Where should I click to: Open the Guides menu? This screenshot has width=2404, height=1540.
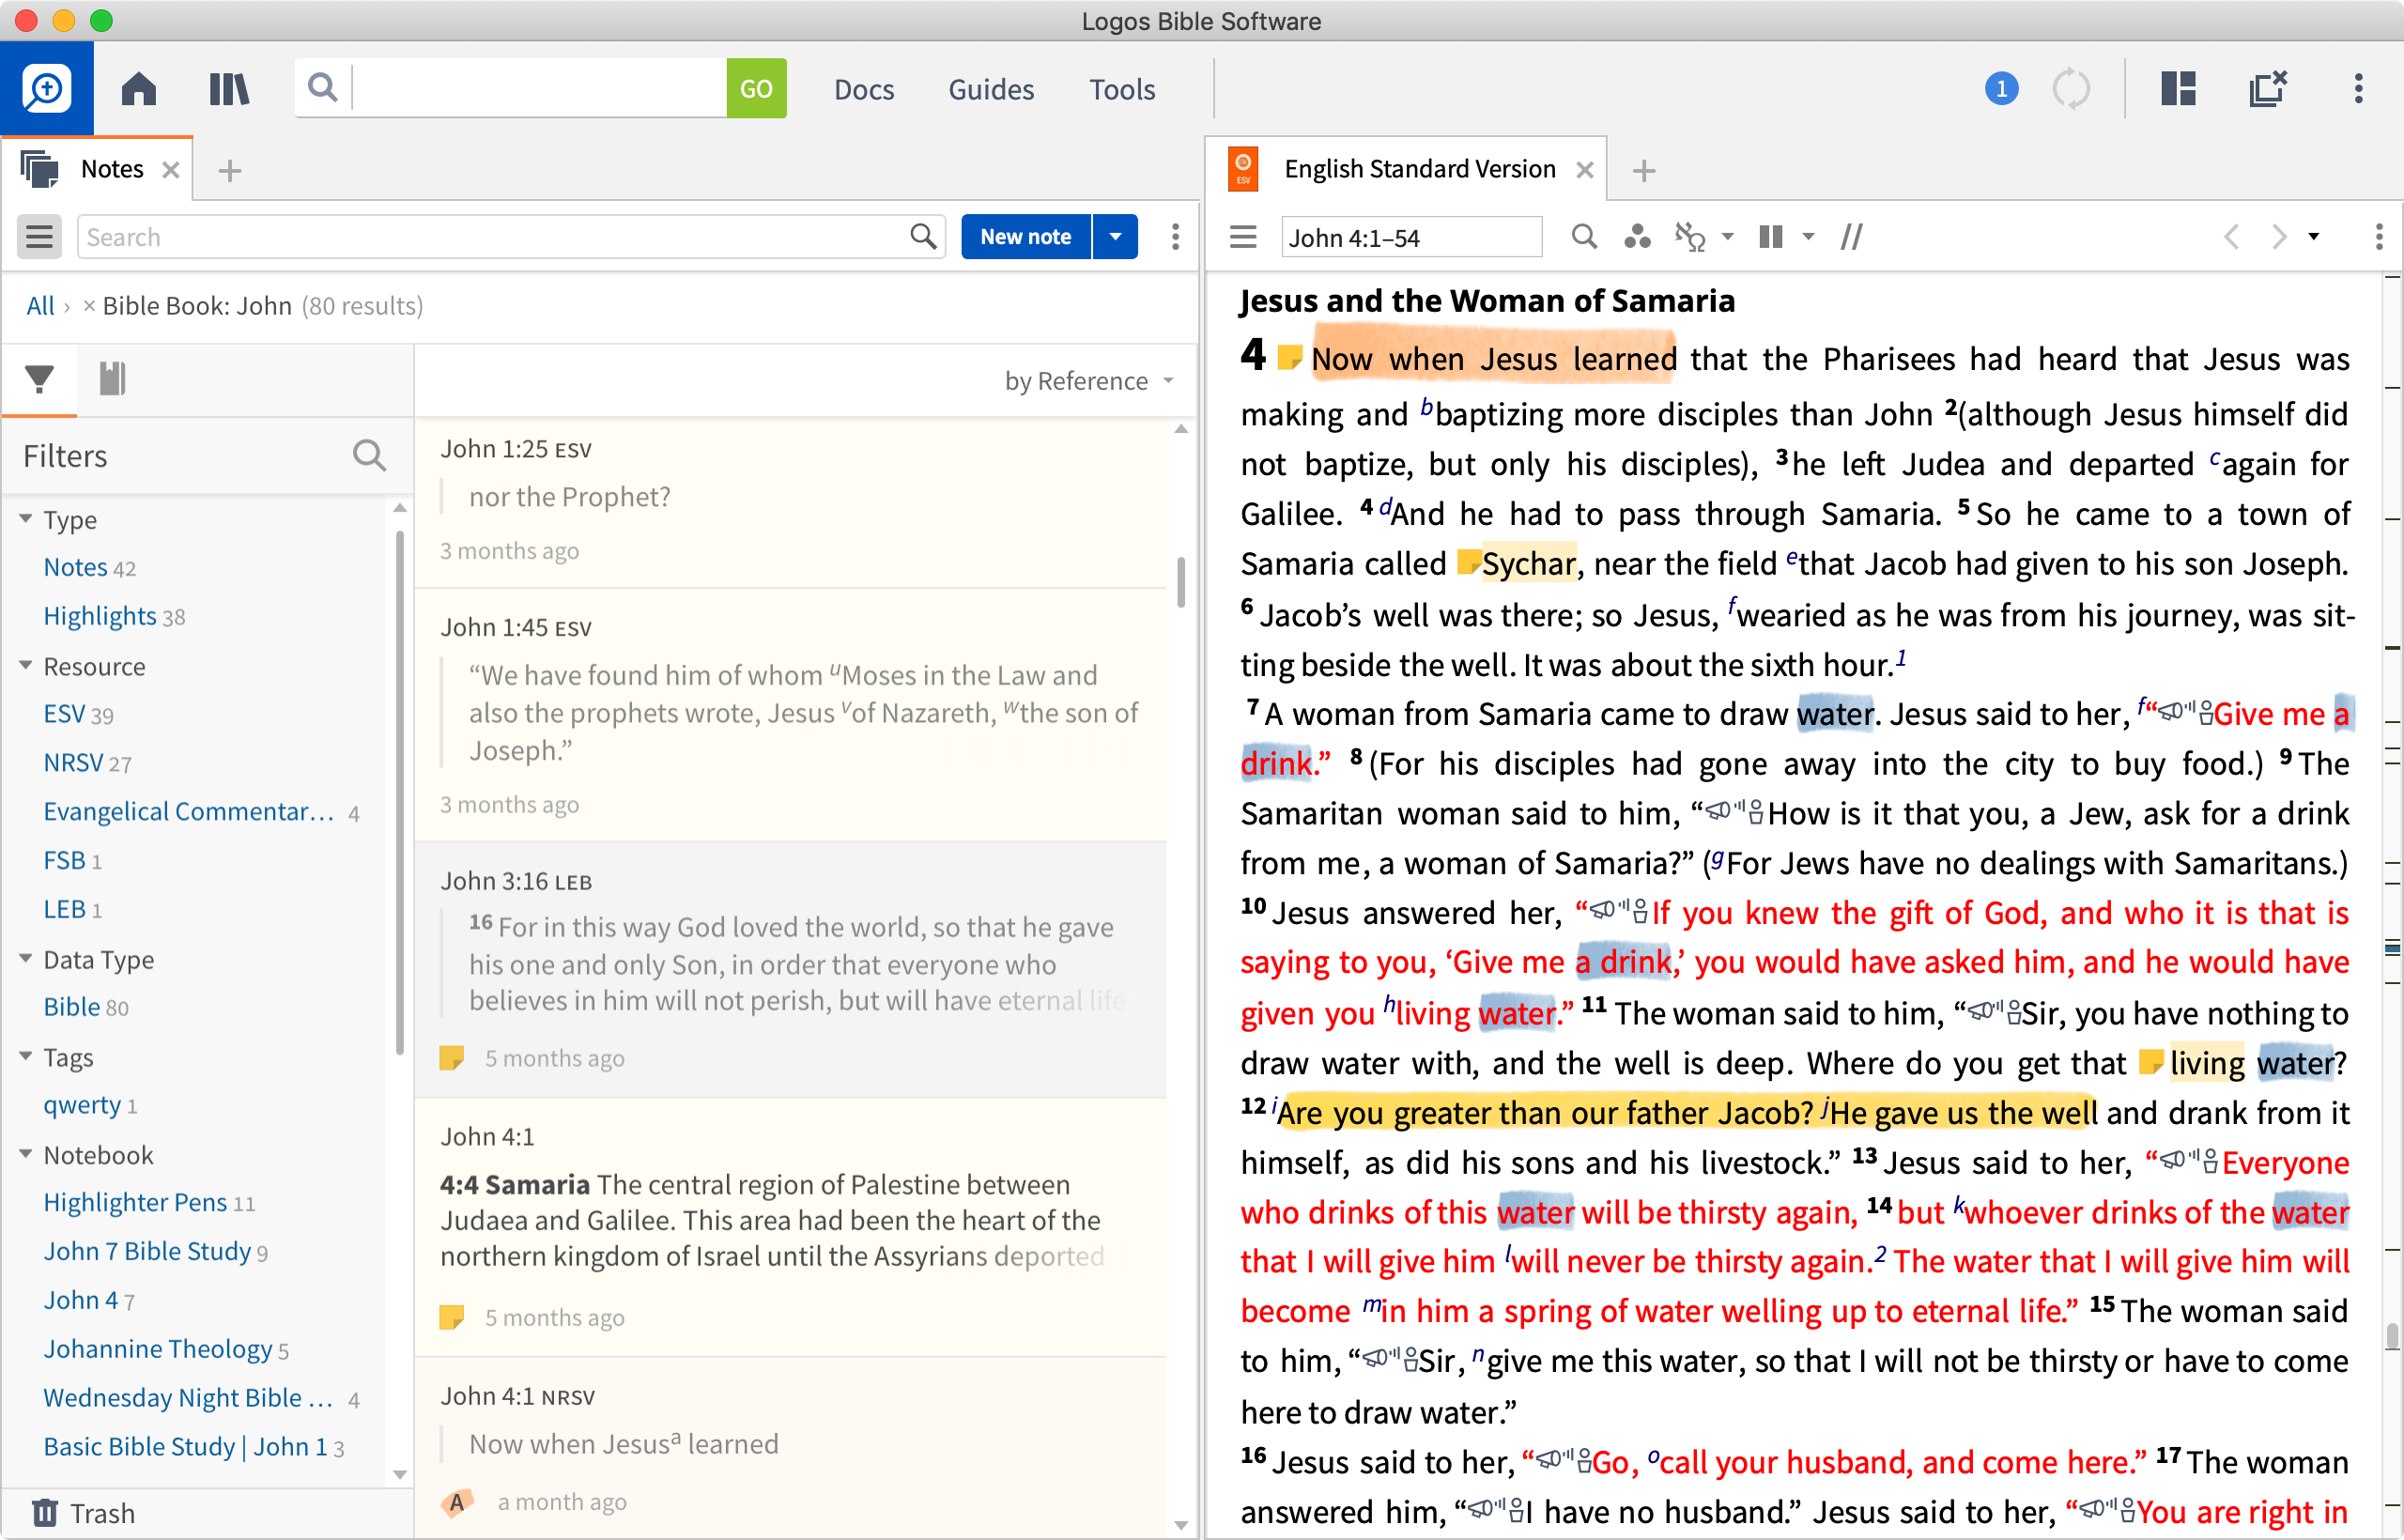[991, 89]
